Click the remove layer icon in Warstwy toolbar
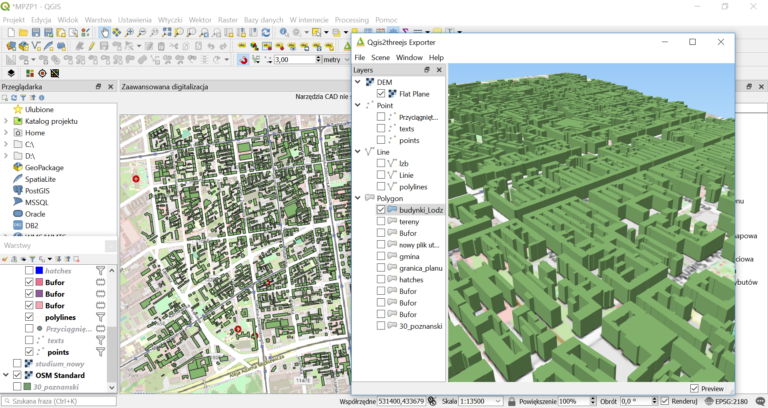Image resolution: width=768 pixels, height=408 pixels. coord(76,259)
